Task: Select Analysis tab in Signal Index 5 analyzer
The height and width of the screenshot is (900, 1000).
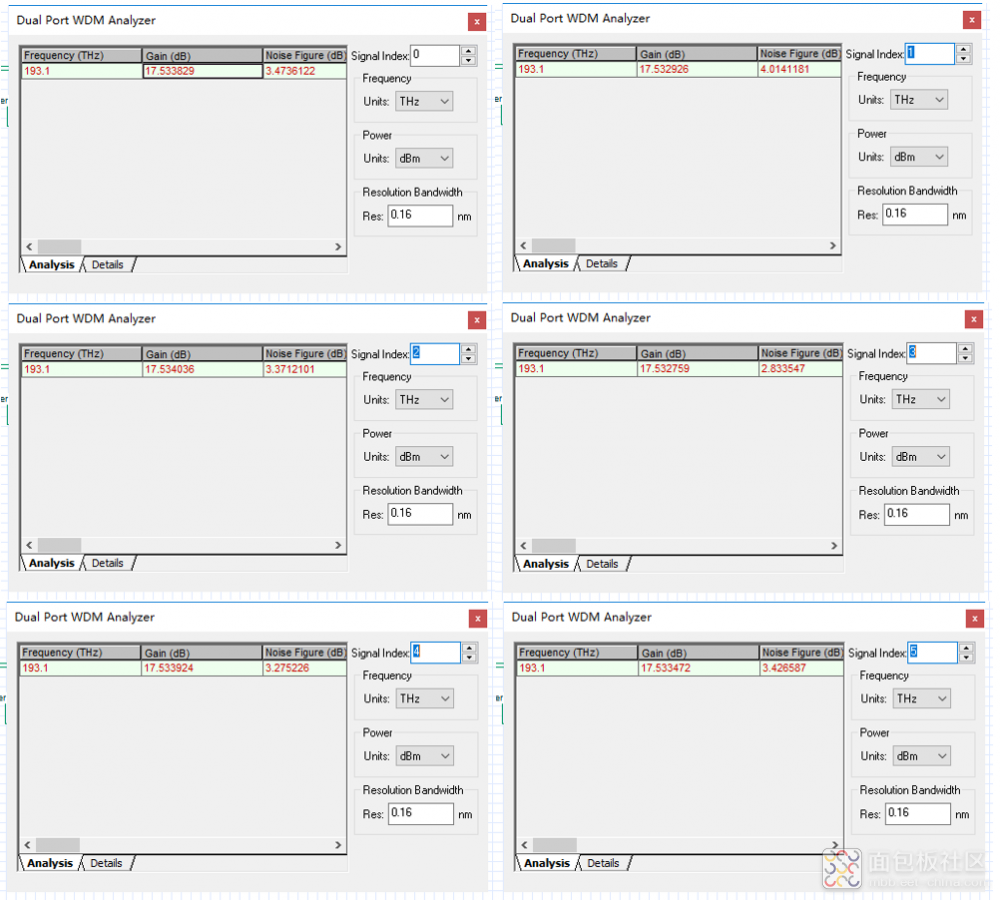Action: click(x=546, y=863)
